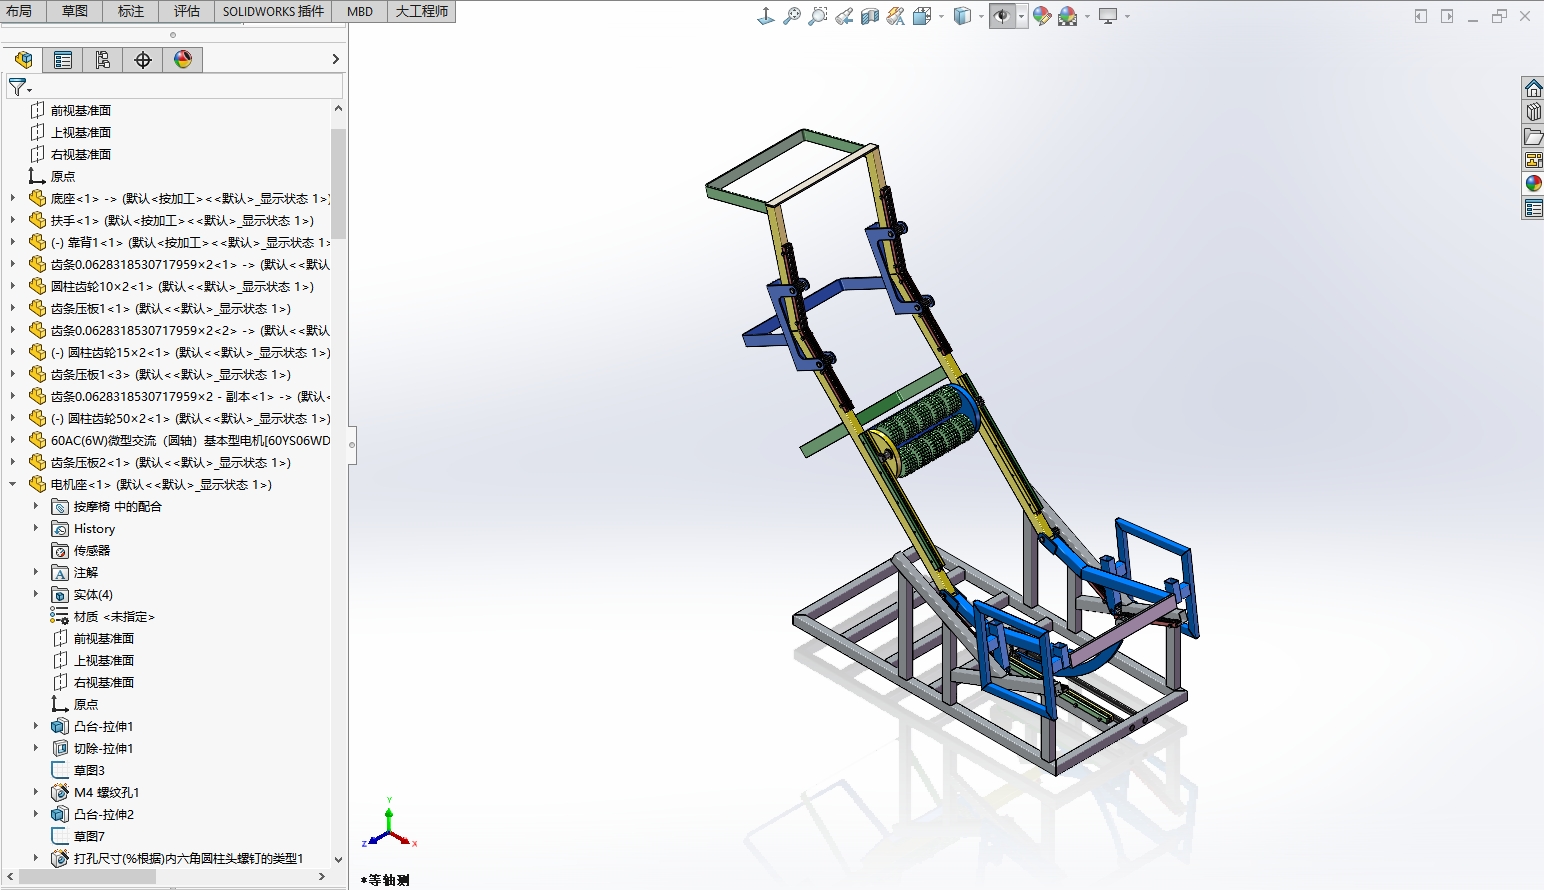
Task: Click the View Settings monitor icon
Action: pyautogui.click(x=1108, y=16)
